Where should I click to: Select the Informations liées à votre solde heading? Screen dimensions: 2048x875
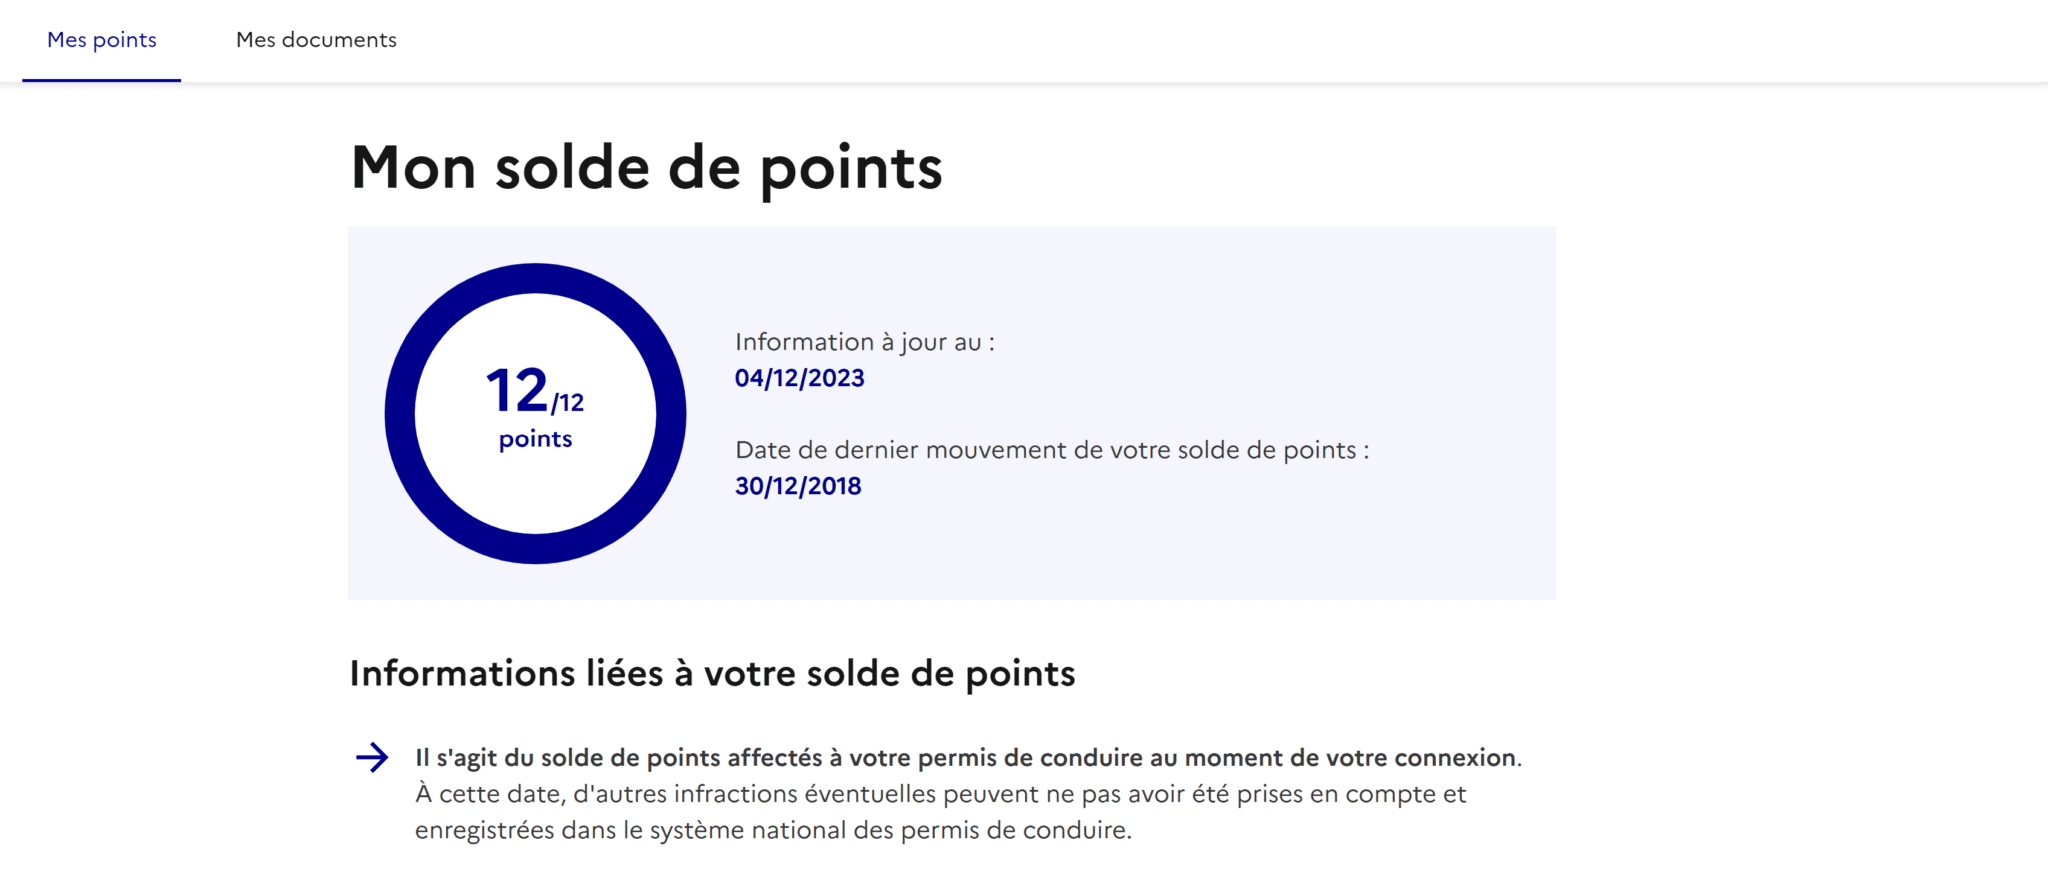click(712, 673)
